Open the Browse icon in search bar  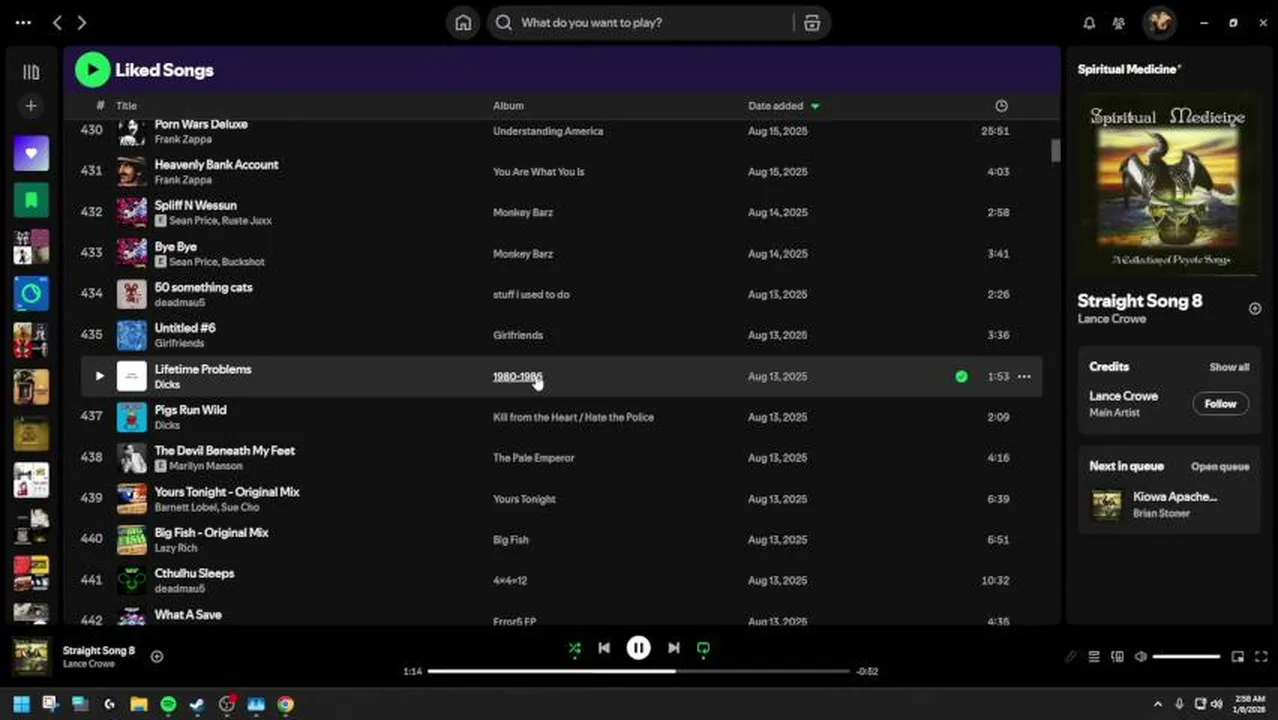tap(812, 23)
